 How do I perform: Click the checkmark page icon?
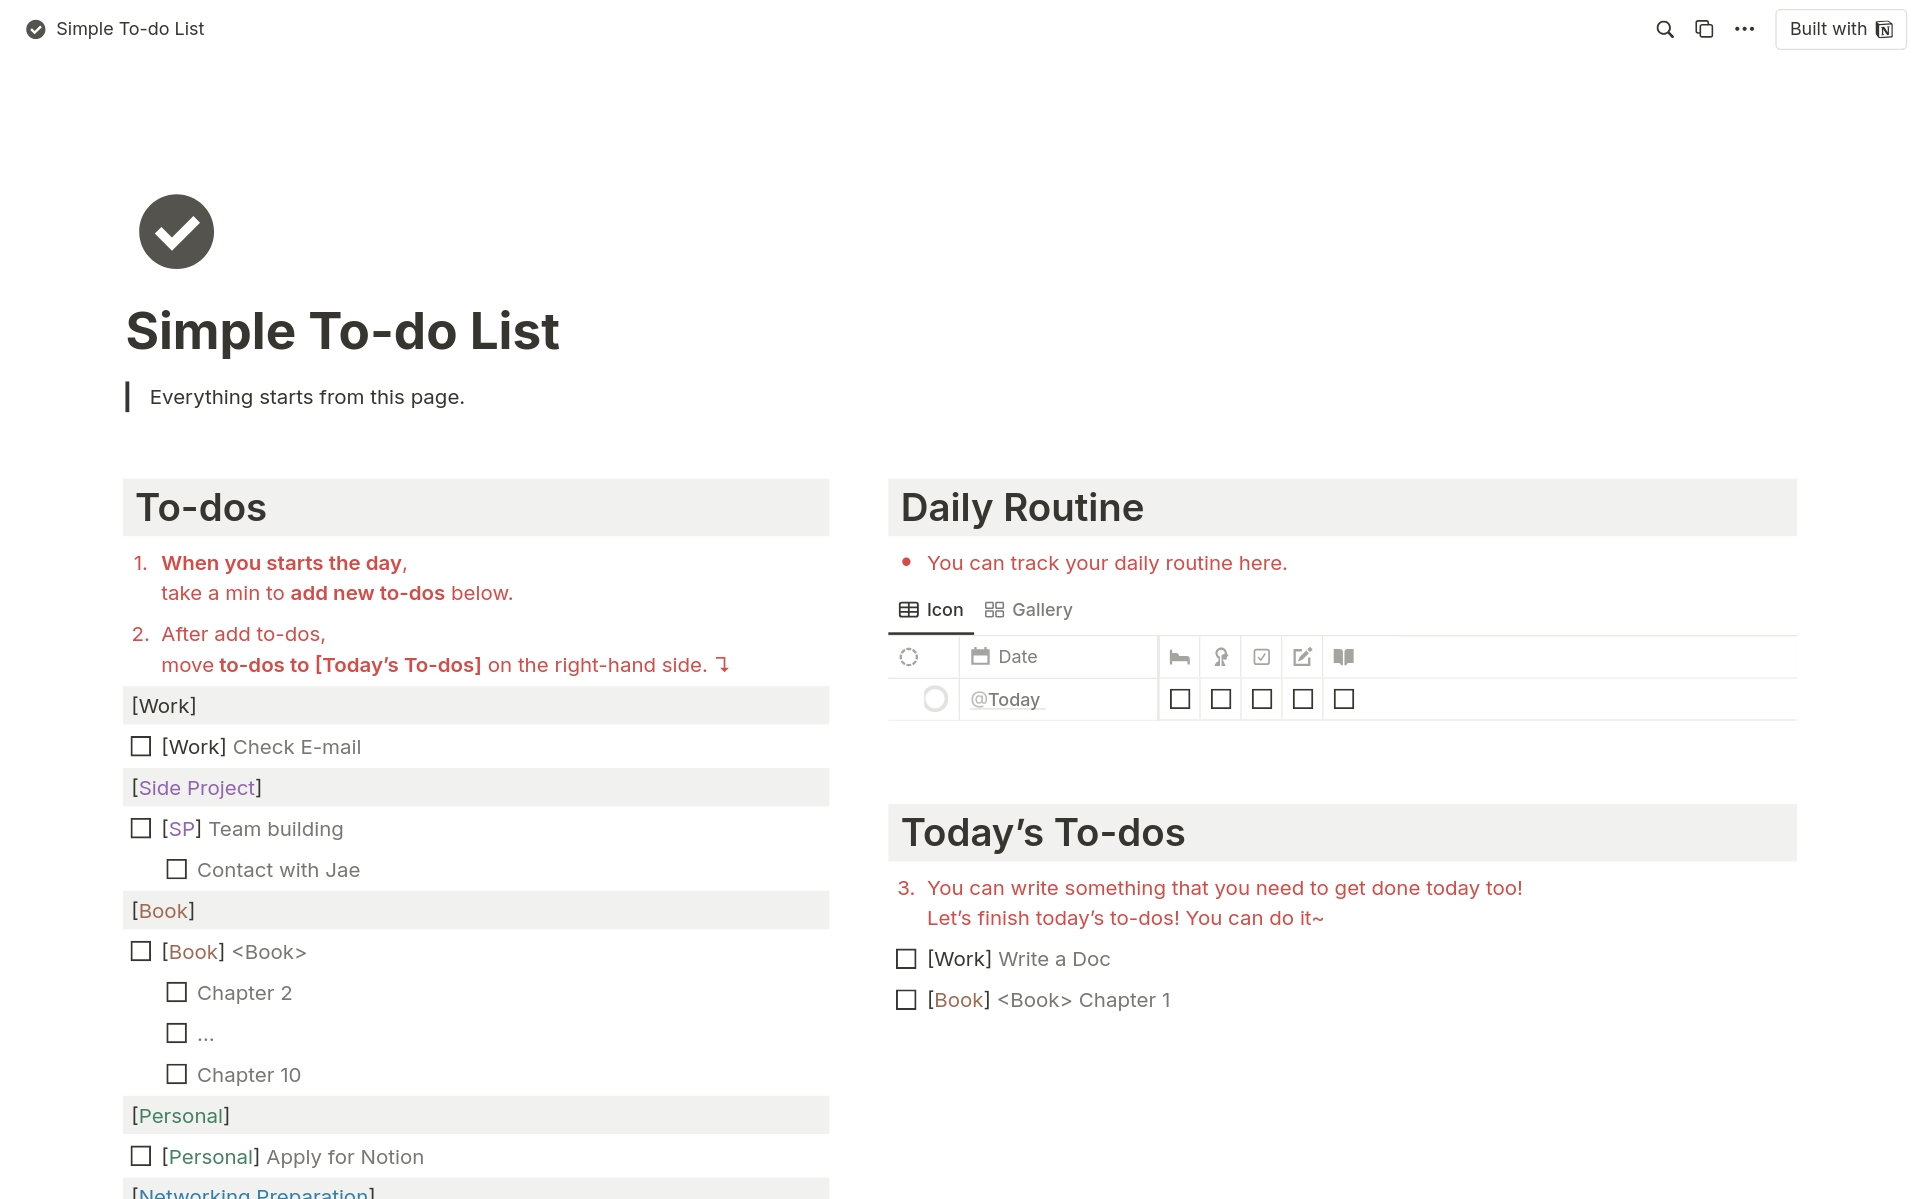175,231
